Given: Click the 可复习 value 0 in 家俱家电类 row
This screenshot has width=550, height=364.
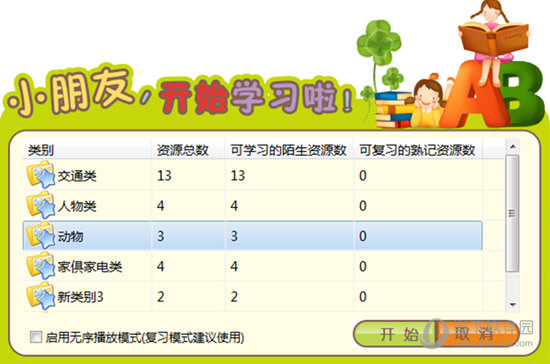Looking at the screenshot, I should coord(363,267).
